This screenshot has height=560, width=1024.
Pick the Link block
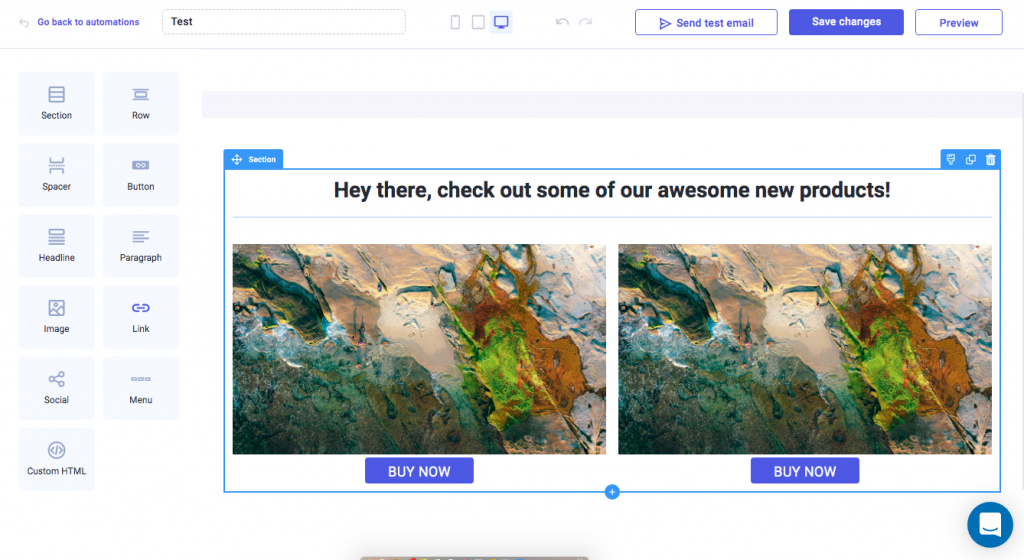[140, 317]
